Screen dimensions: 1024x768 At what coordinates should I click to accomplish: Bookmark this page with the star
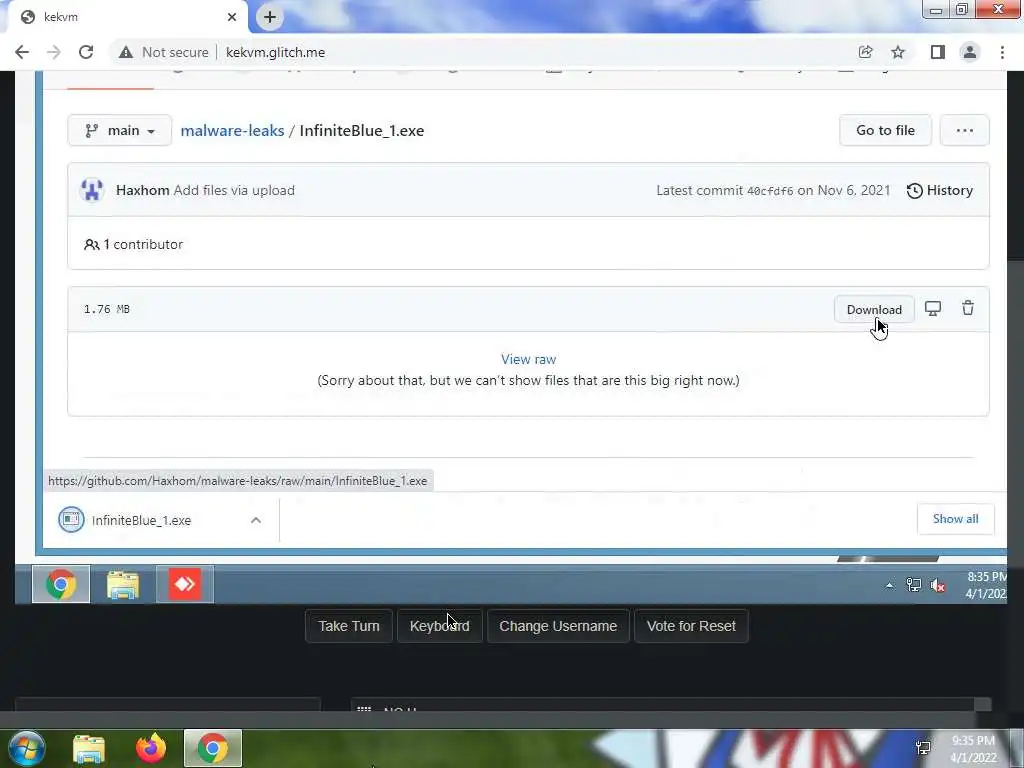coord(899,52)
